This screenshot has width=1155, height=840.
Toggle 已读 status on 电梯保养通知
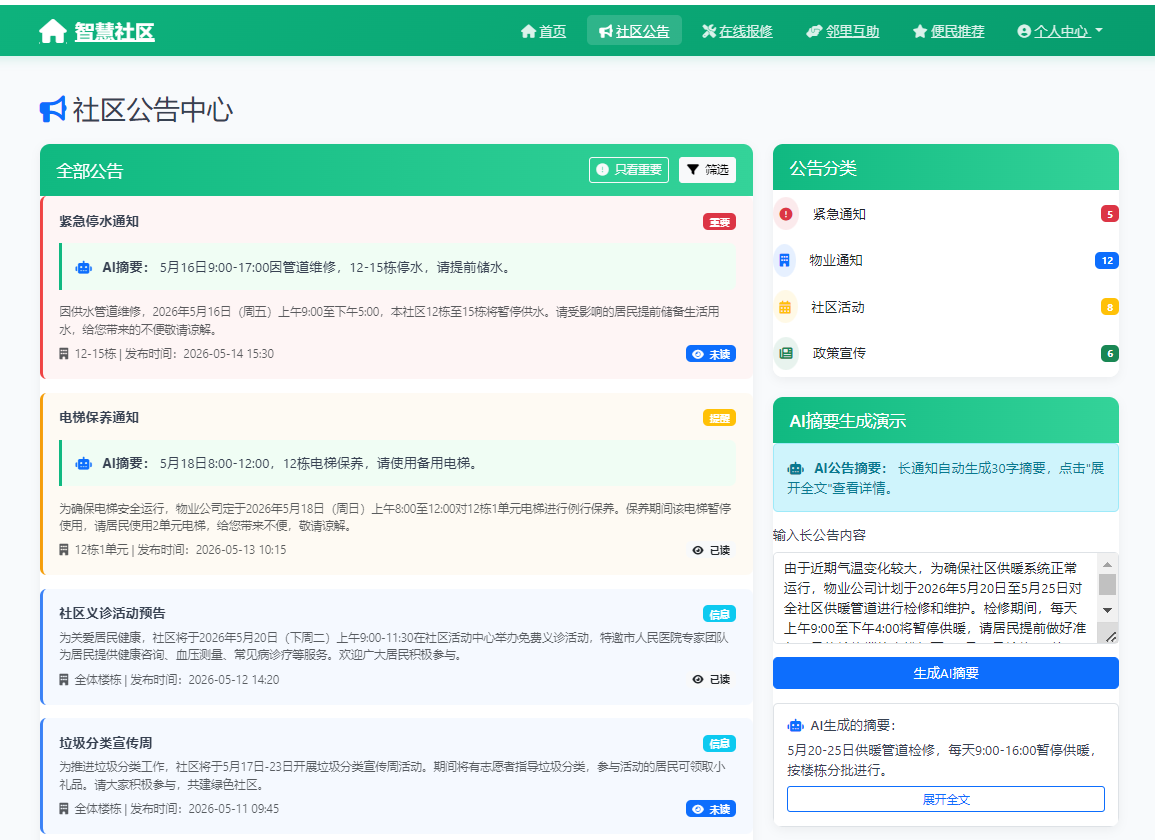coord(711,550)
